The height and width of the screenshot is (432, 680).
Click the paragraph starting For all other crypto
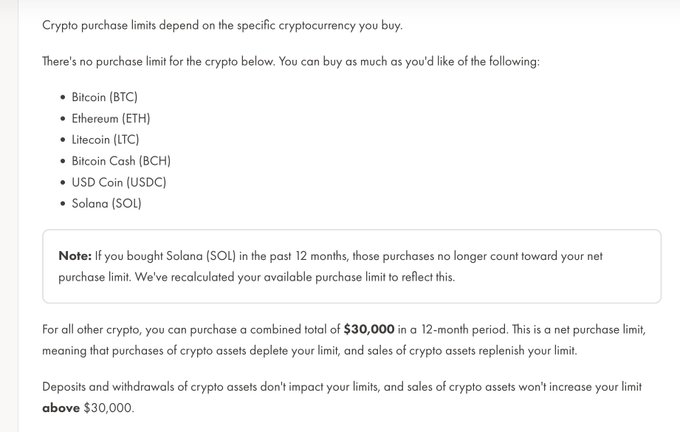pyautogui.click(x=344, y=340)
